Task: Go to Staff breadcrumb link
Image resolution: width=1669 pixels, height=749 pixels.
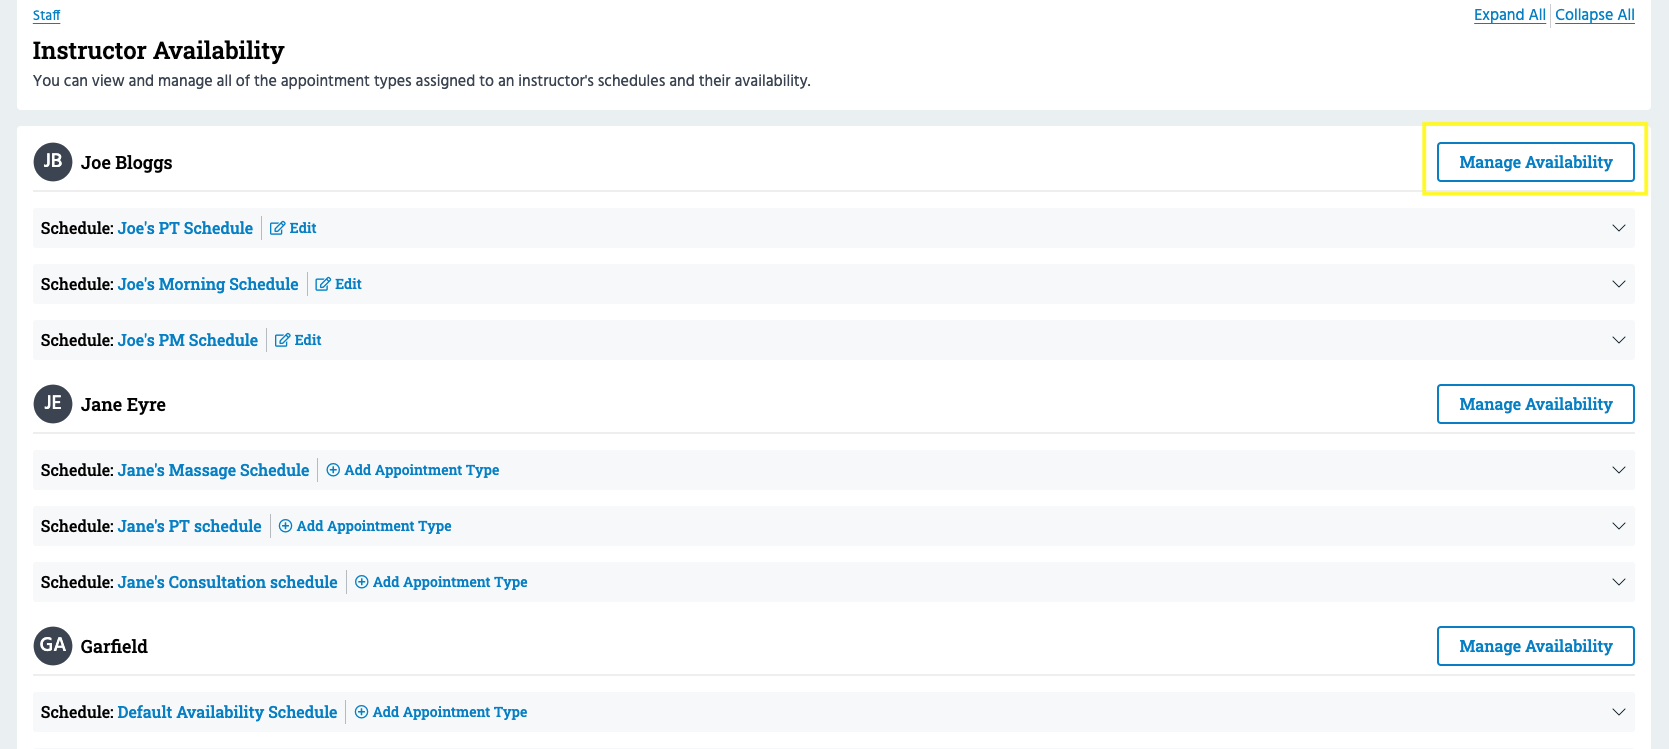Action: pos(46,15)
